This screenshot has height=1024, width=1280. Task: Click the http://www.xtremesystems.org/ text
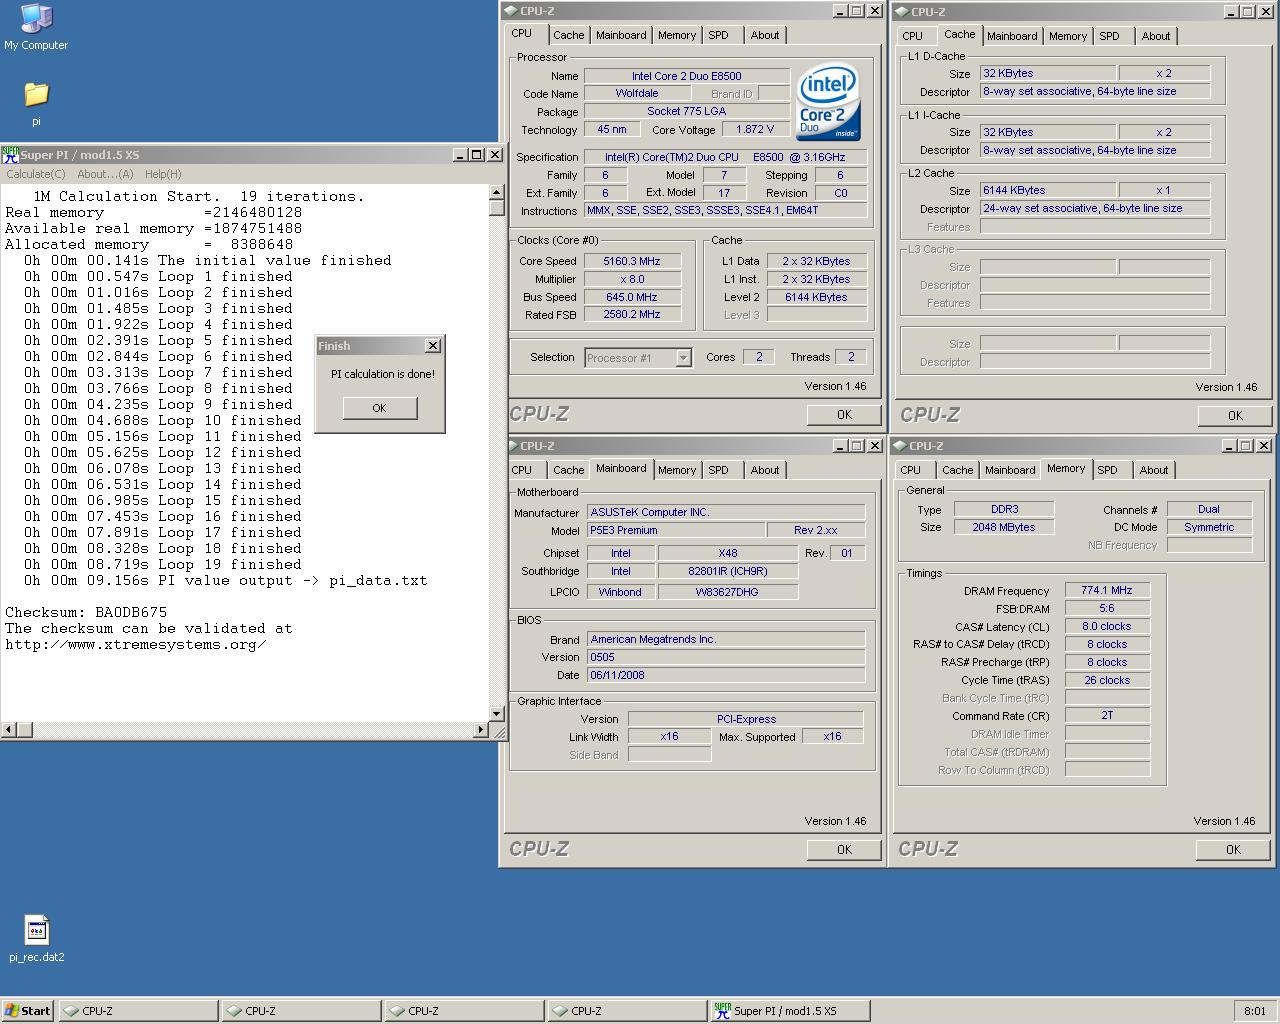tap(136, 644)
